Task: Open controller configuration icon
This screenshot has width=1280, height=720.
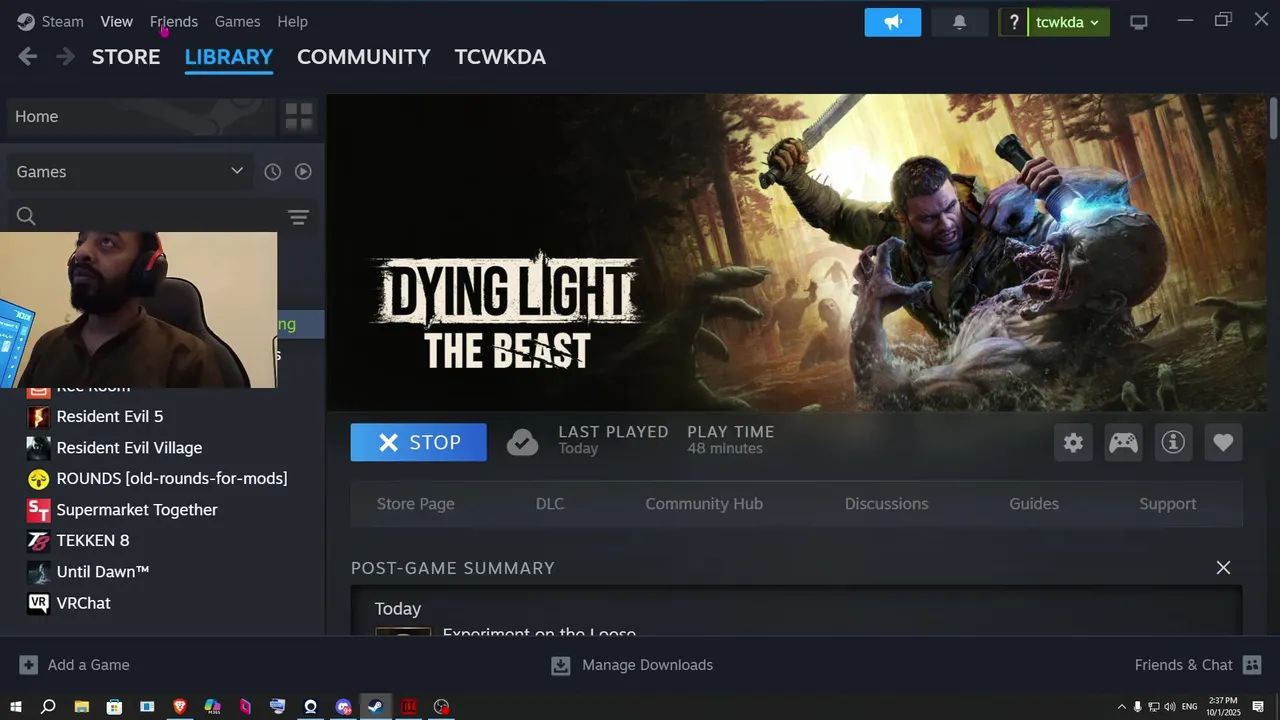Action: click(1123, 442)
